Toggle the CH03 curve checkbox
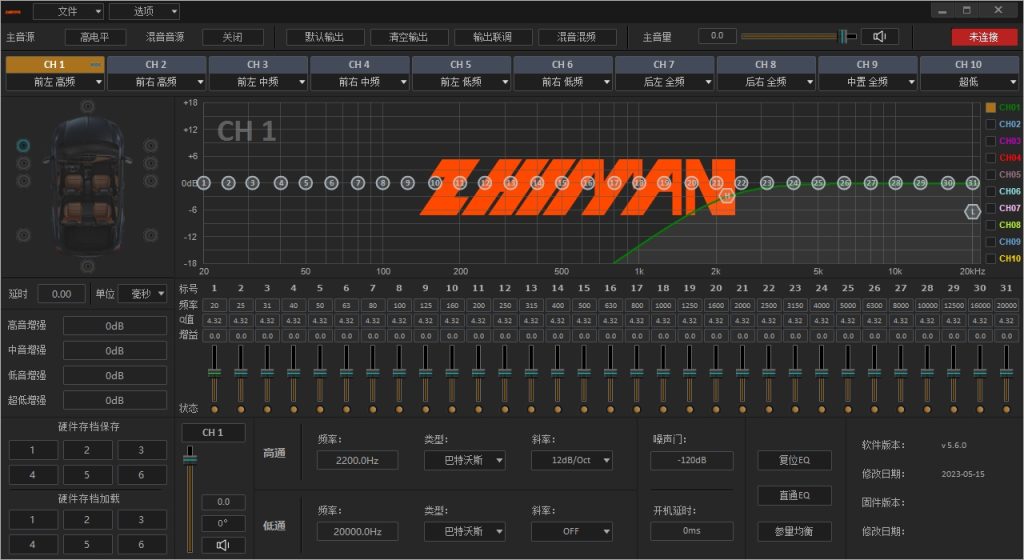The width and height of the screenshot is (1024, 560). pos(991,141)
